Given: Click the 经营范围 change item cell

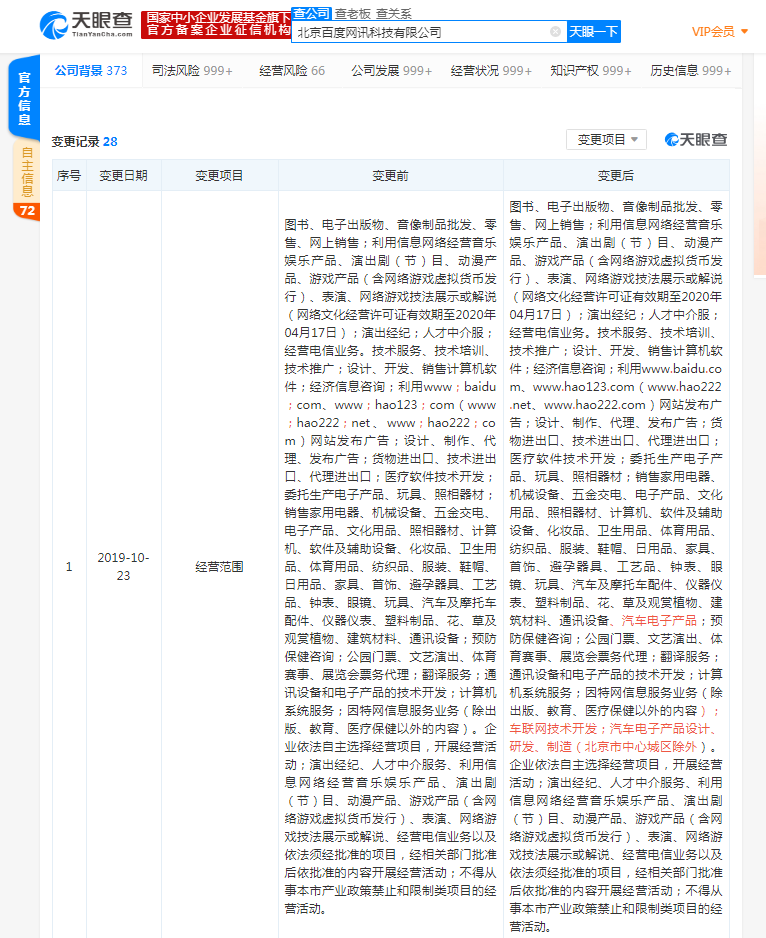Looking at the screenshot, I should click(220, 567).
